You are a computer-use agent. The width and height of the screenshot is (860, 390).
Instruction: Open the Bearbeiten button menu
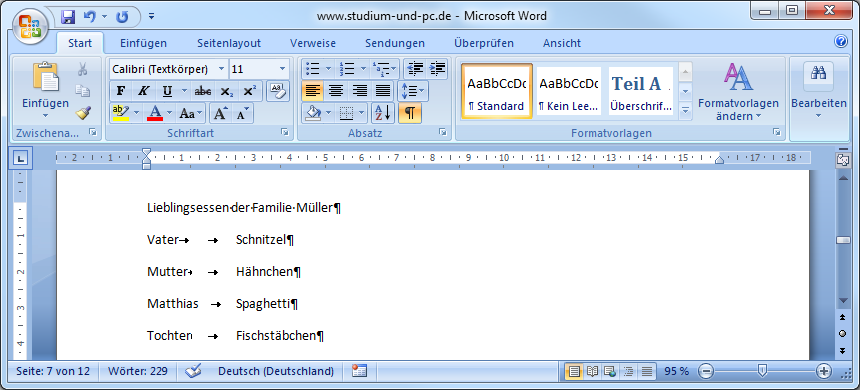[x=818, y=91]
